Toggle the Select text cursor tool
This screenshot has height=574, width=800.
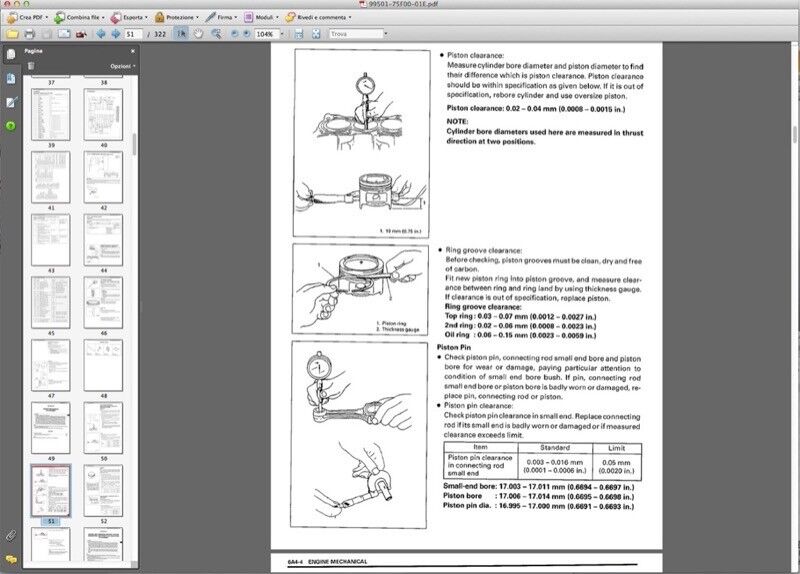coord(181,33)
